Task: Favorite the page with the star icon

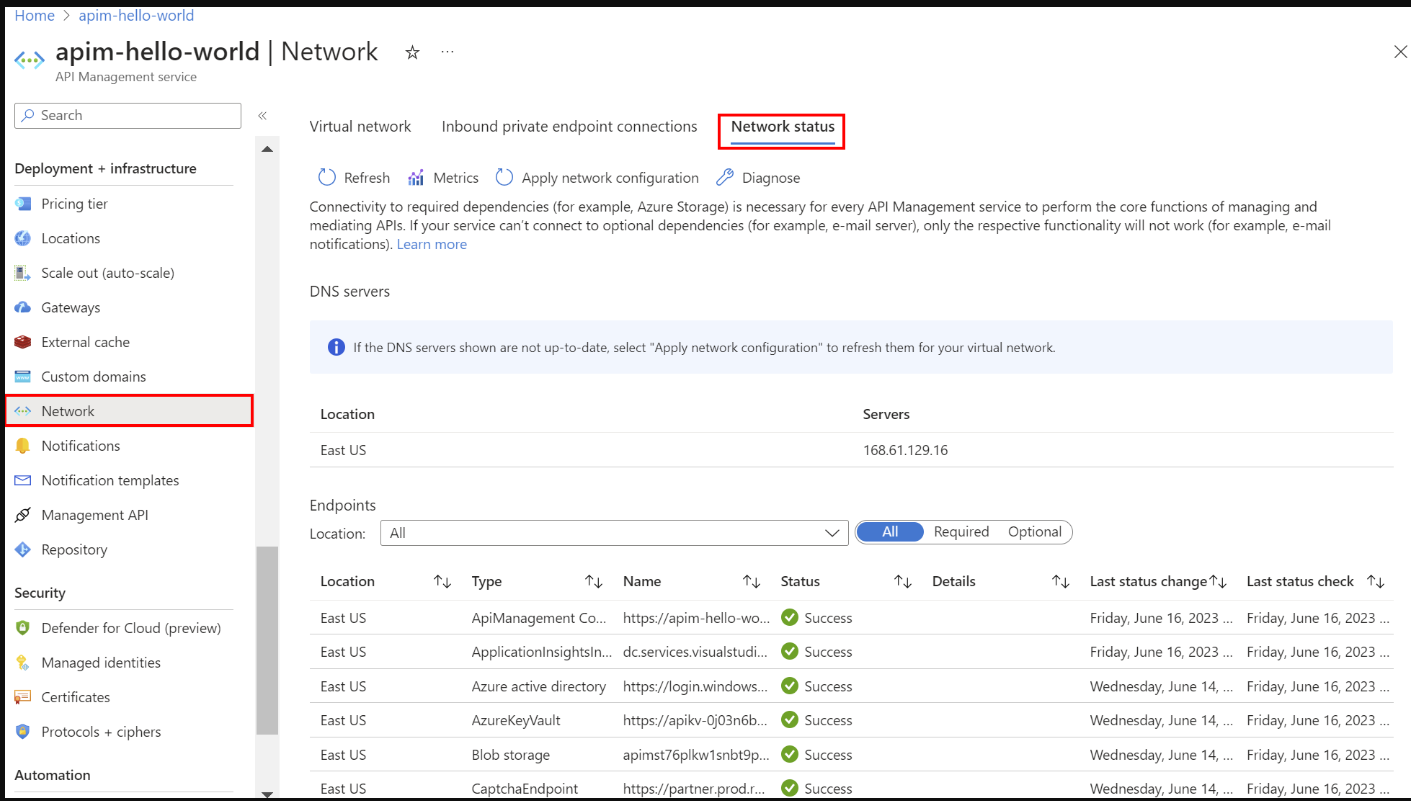Action: point(412,52)
